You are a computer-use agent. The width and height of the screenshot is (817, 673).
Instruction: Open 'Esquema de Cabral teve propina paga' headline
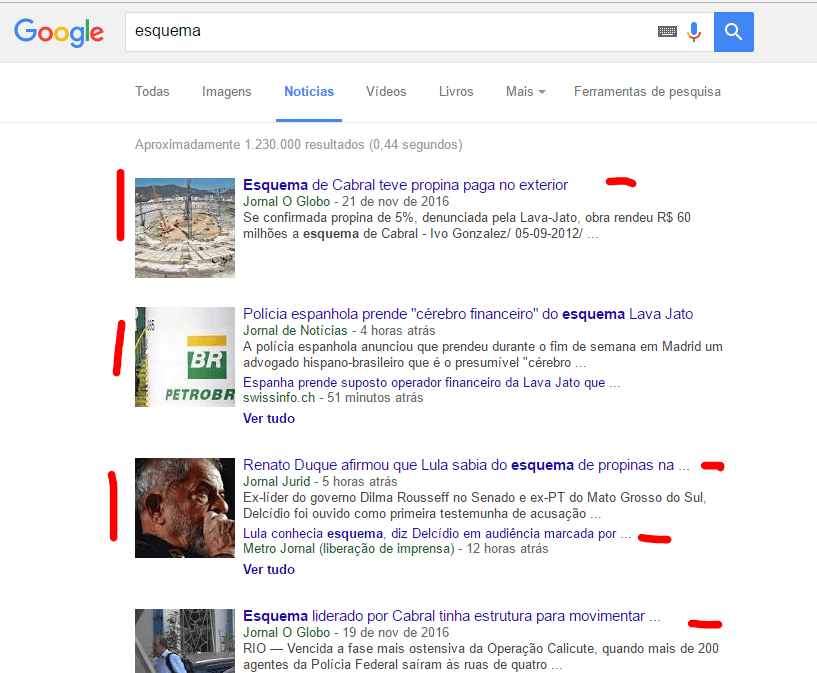pos(405,185)
